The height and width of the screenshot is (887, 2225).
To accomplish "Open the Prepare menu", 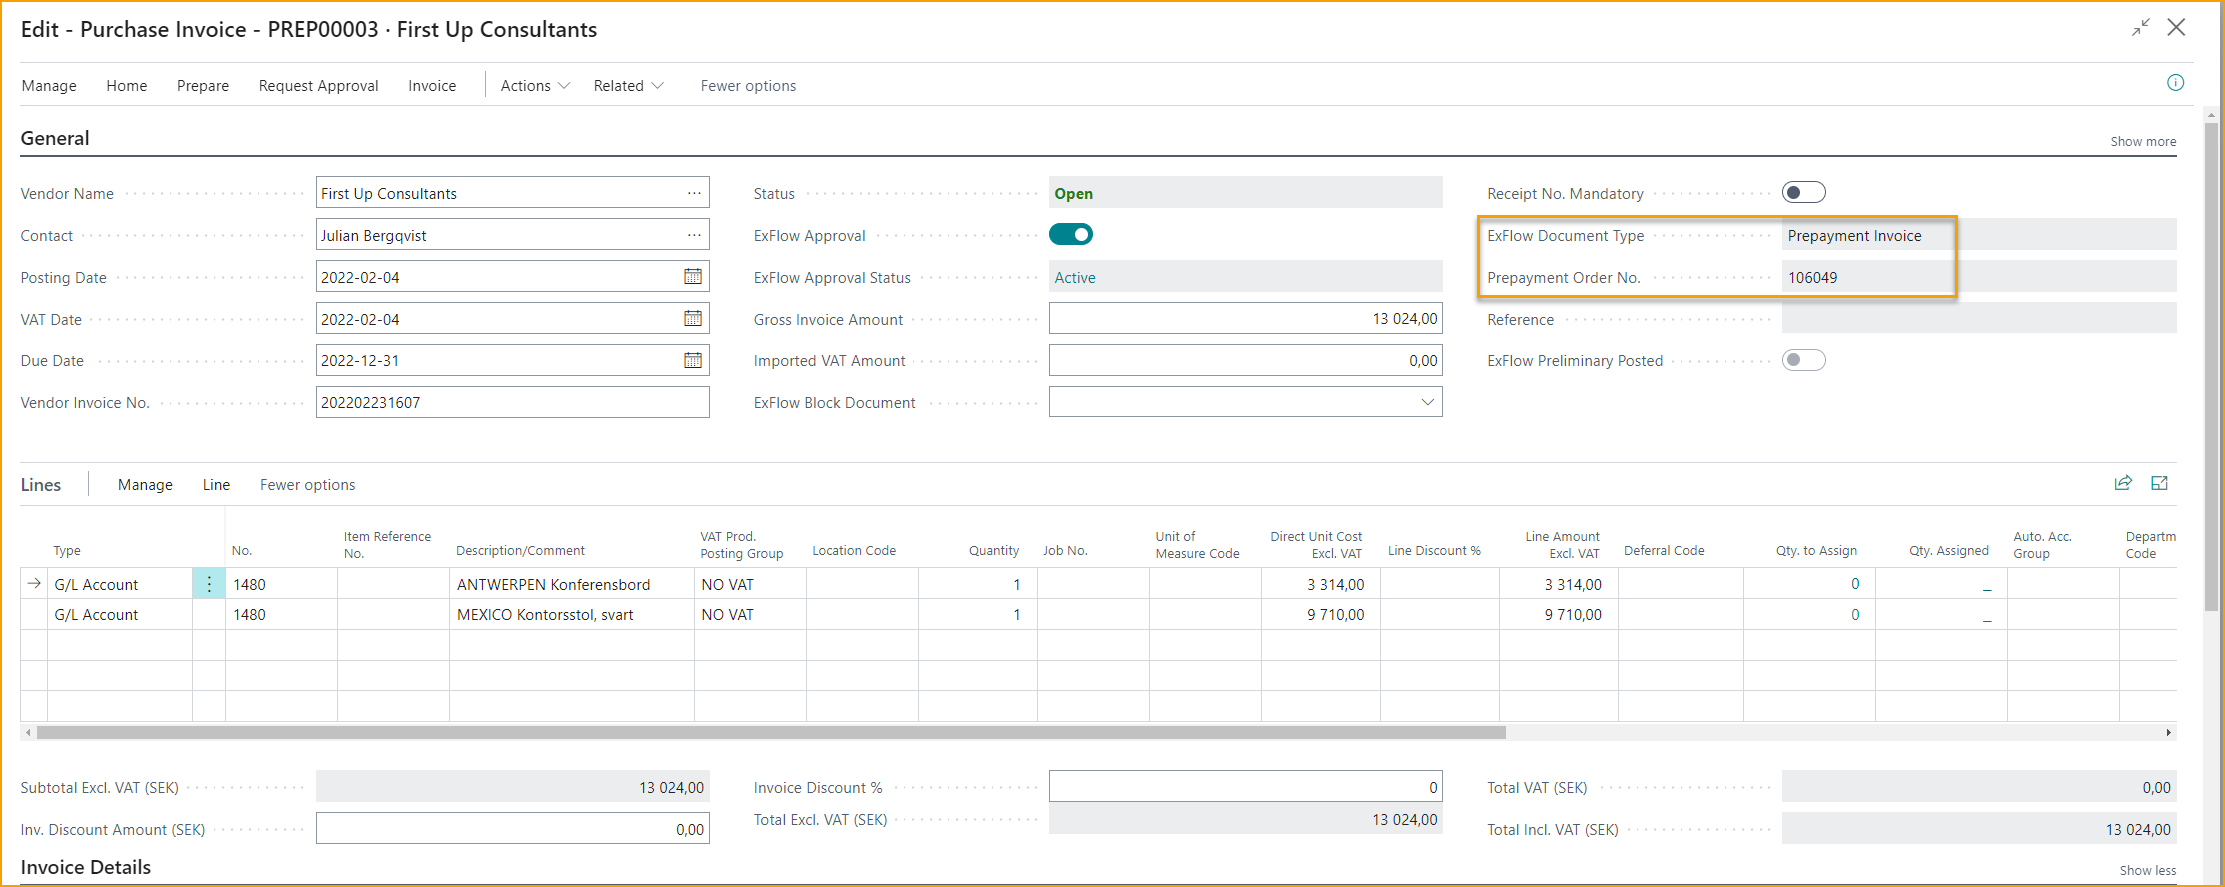I will point(203,86).
